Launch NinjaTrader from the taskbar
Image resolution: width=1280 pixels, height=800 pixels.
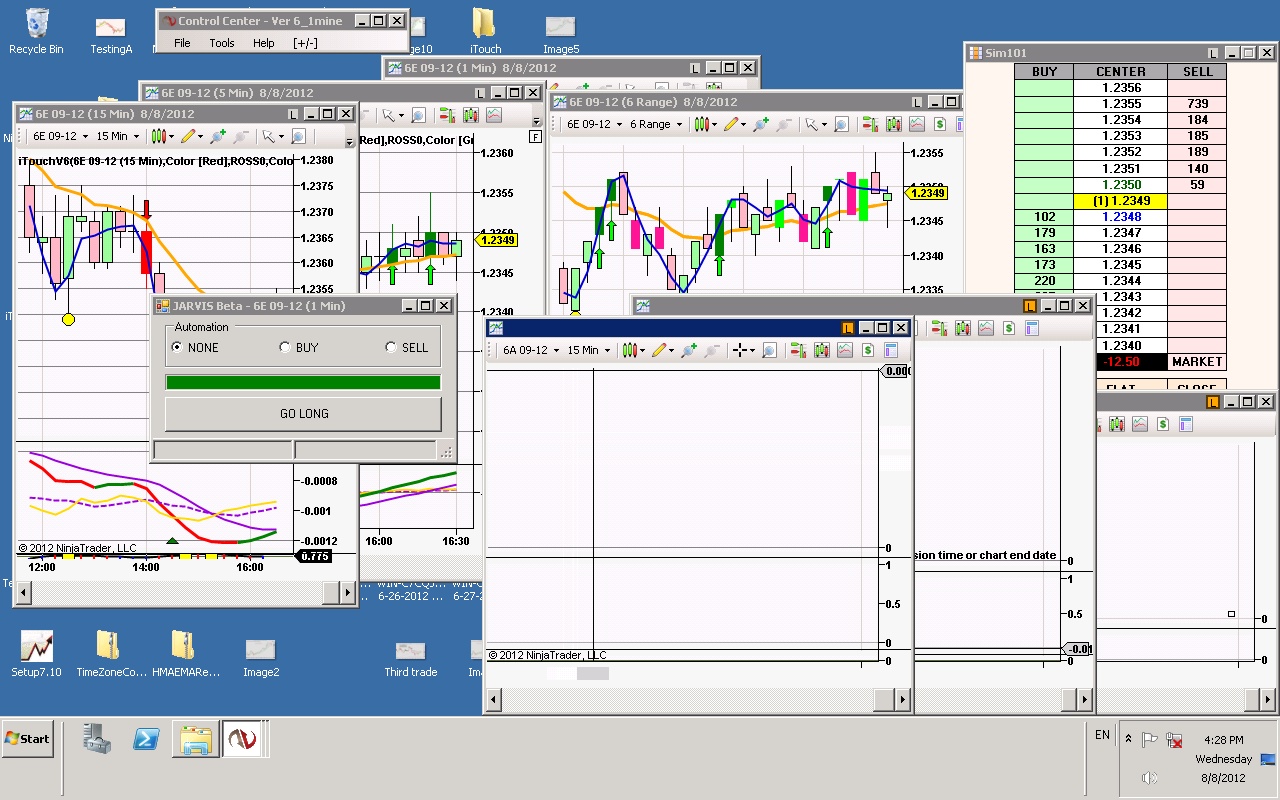coord(240,740)
